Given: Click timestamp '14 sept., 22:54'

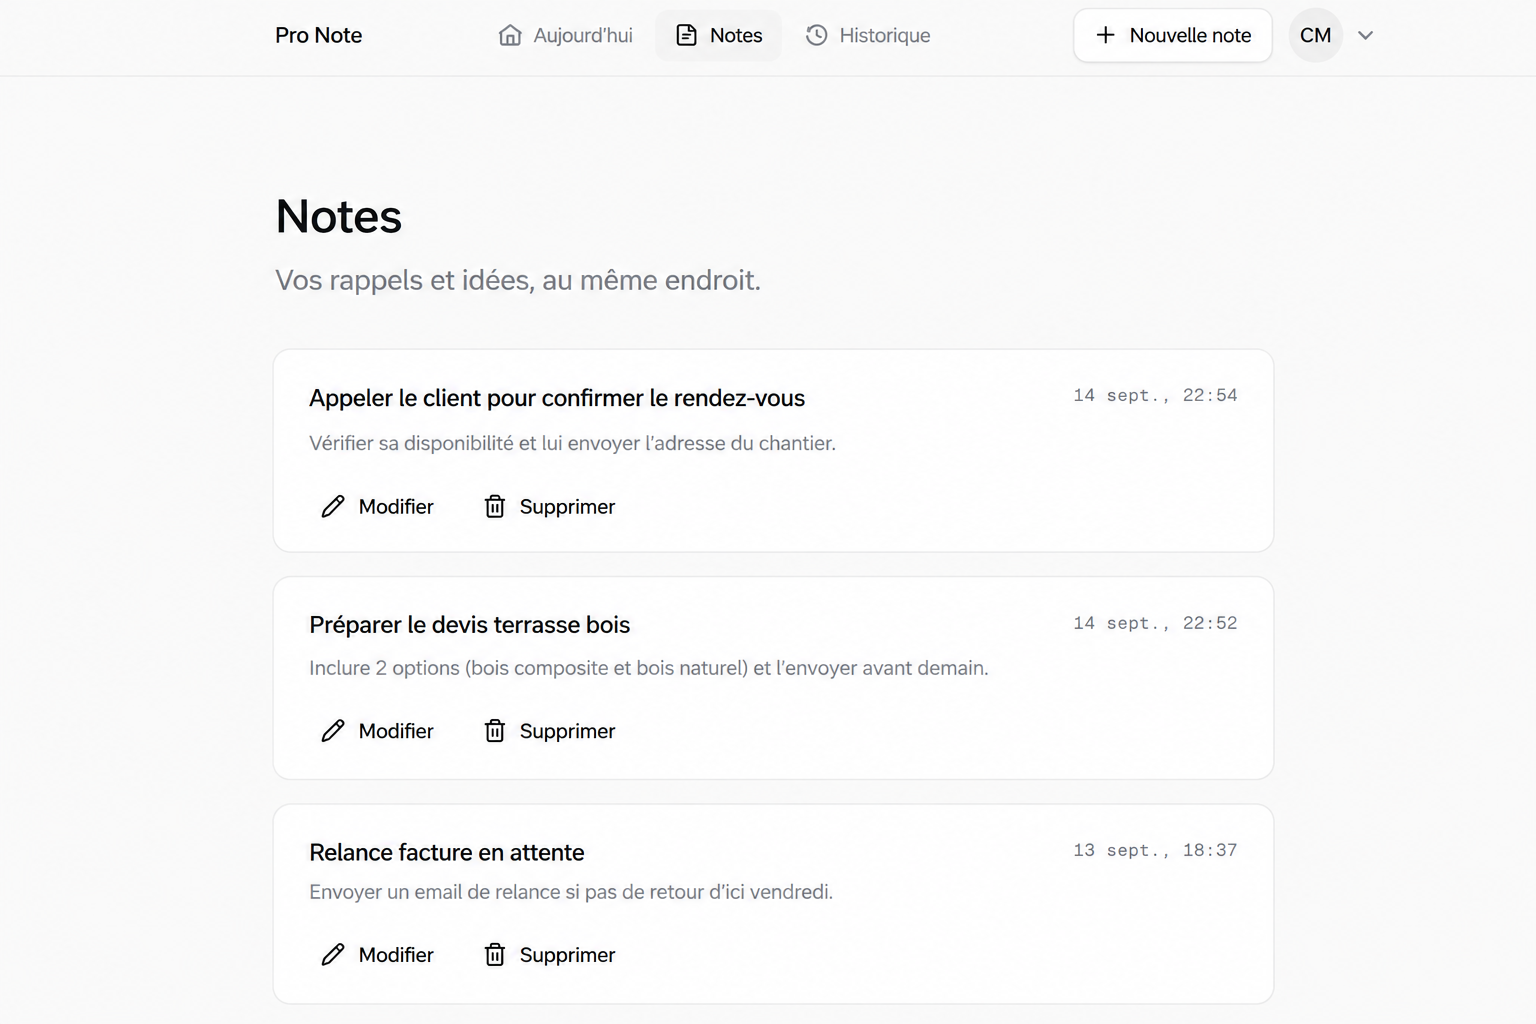Looking at the screenshot, I should pyautogui.click(x=1155, y=396).
